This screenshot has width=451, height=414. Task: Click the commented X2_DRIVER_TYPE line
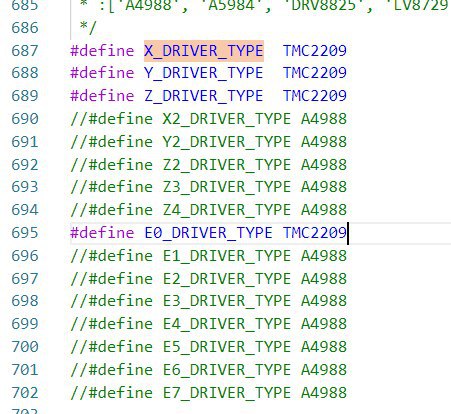click(x=209, y=119)
